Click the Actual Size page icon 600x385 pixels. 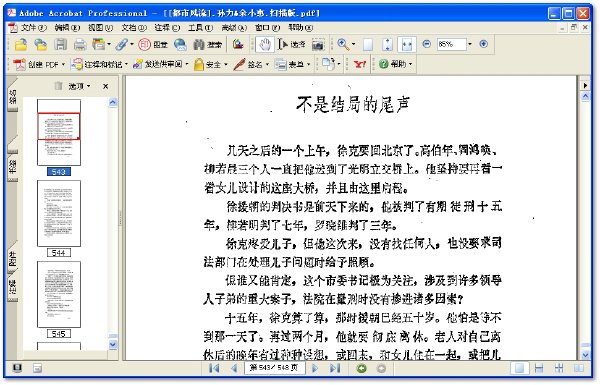point(368,45)
